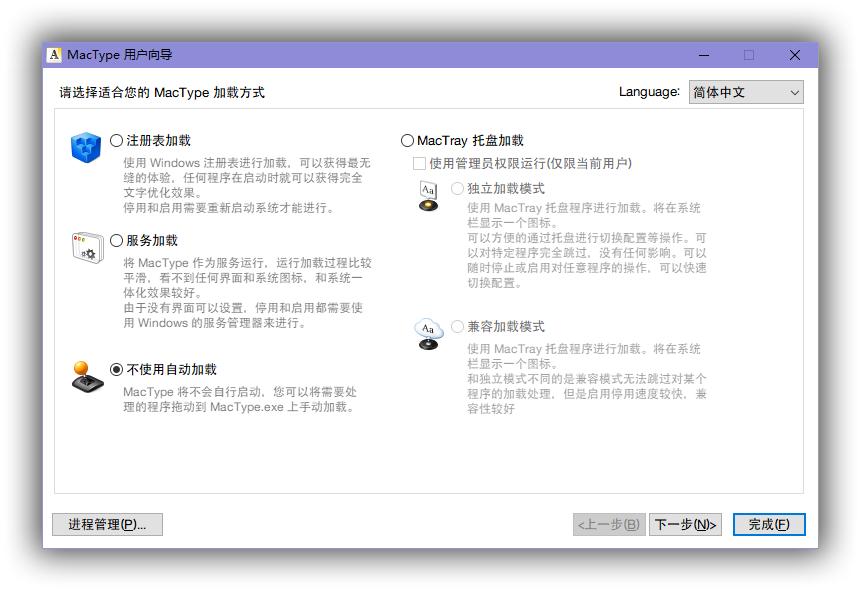861x591 pixels.
Task: Enable 使用管理员权限运行 checkbox
Action: [x=419, y=163]
